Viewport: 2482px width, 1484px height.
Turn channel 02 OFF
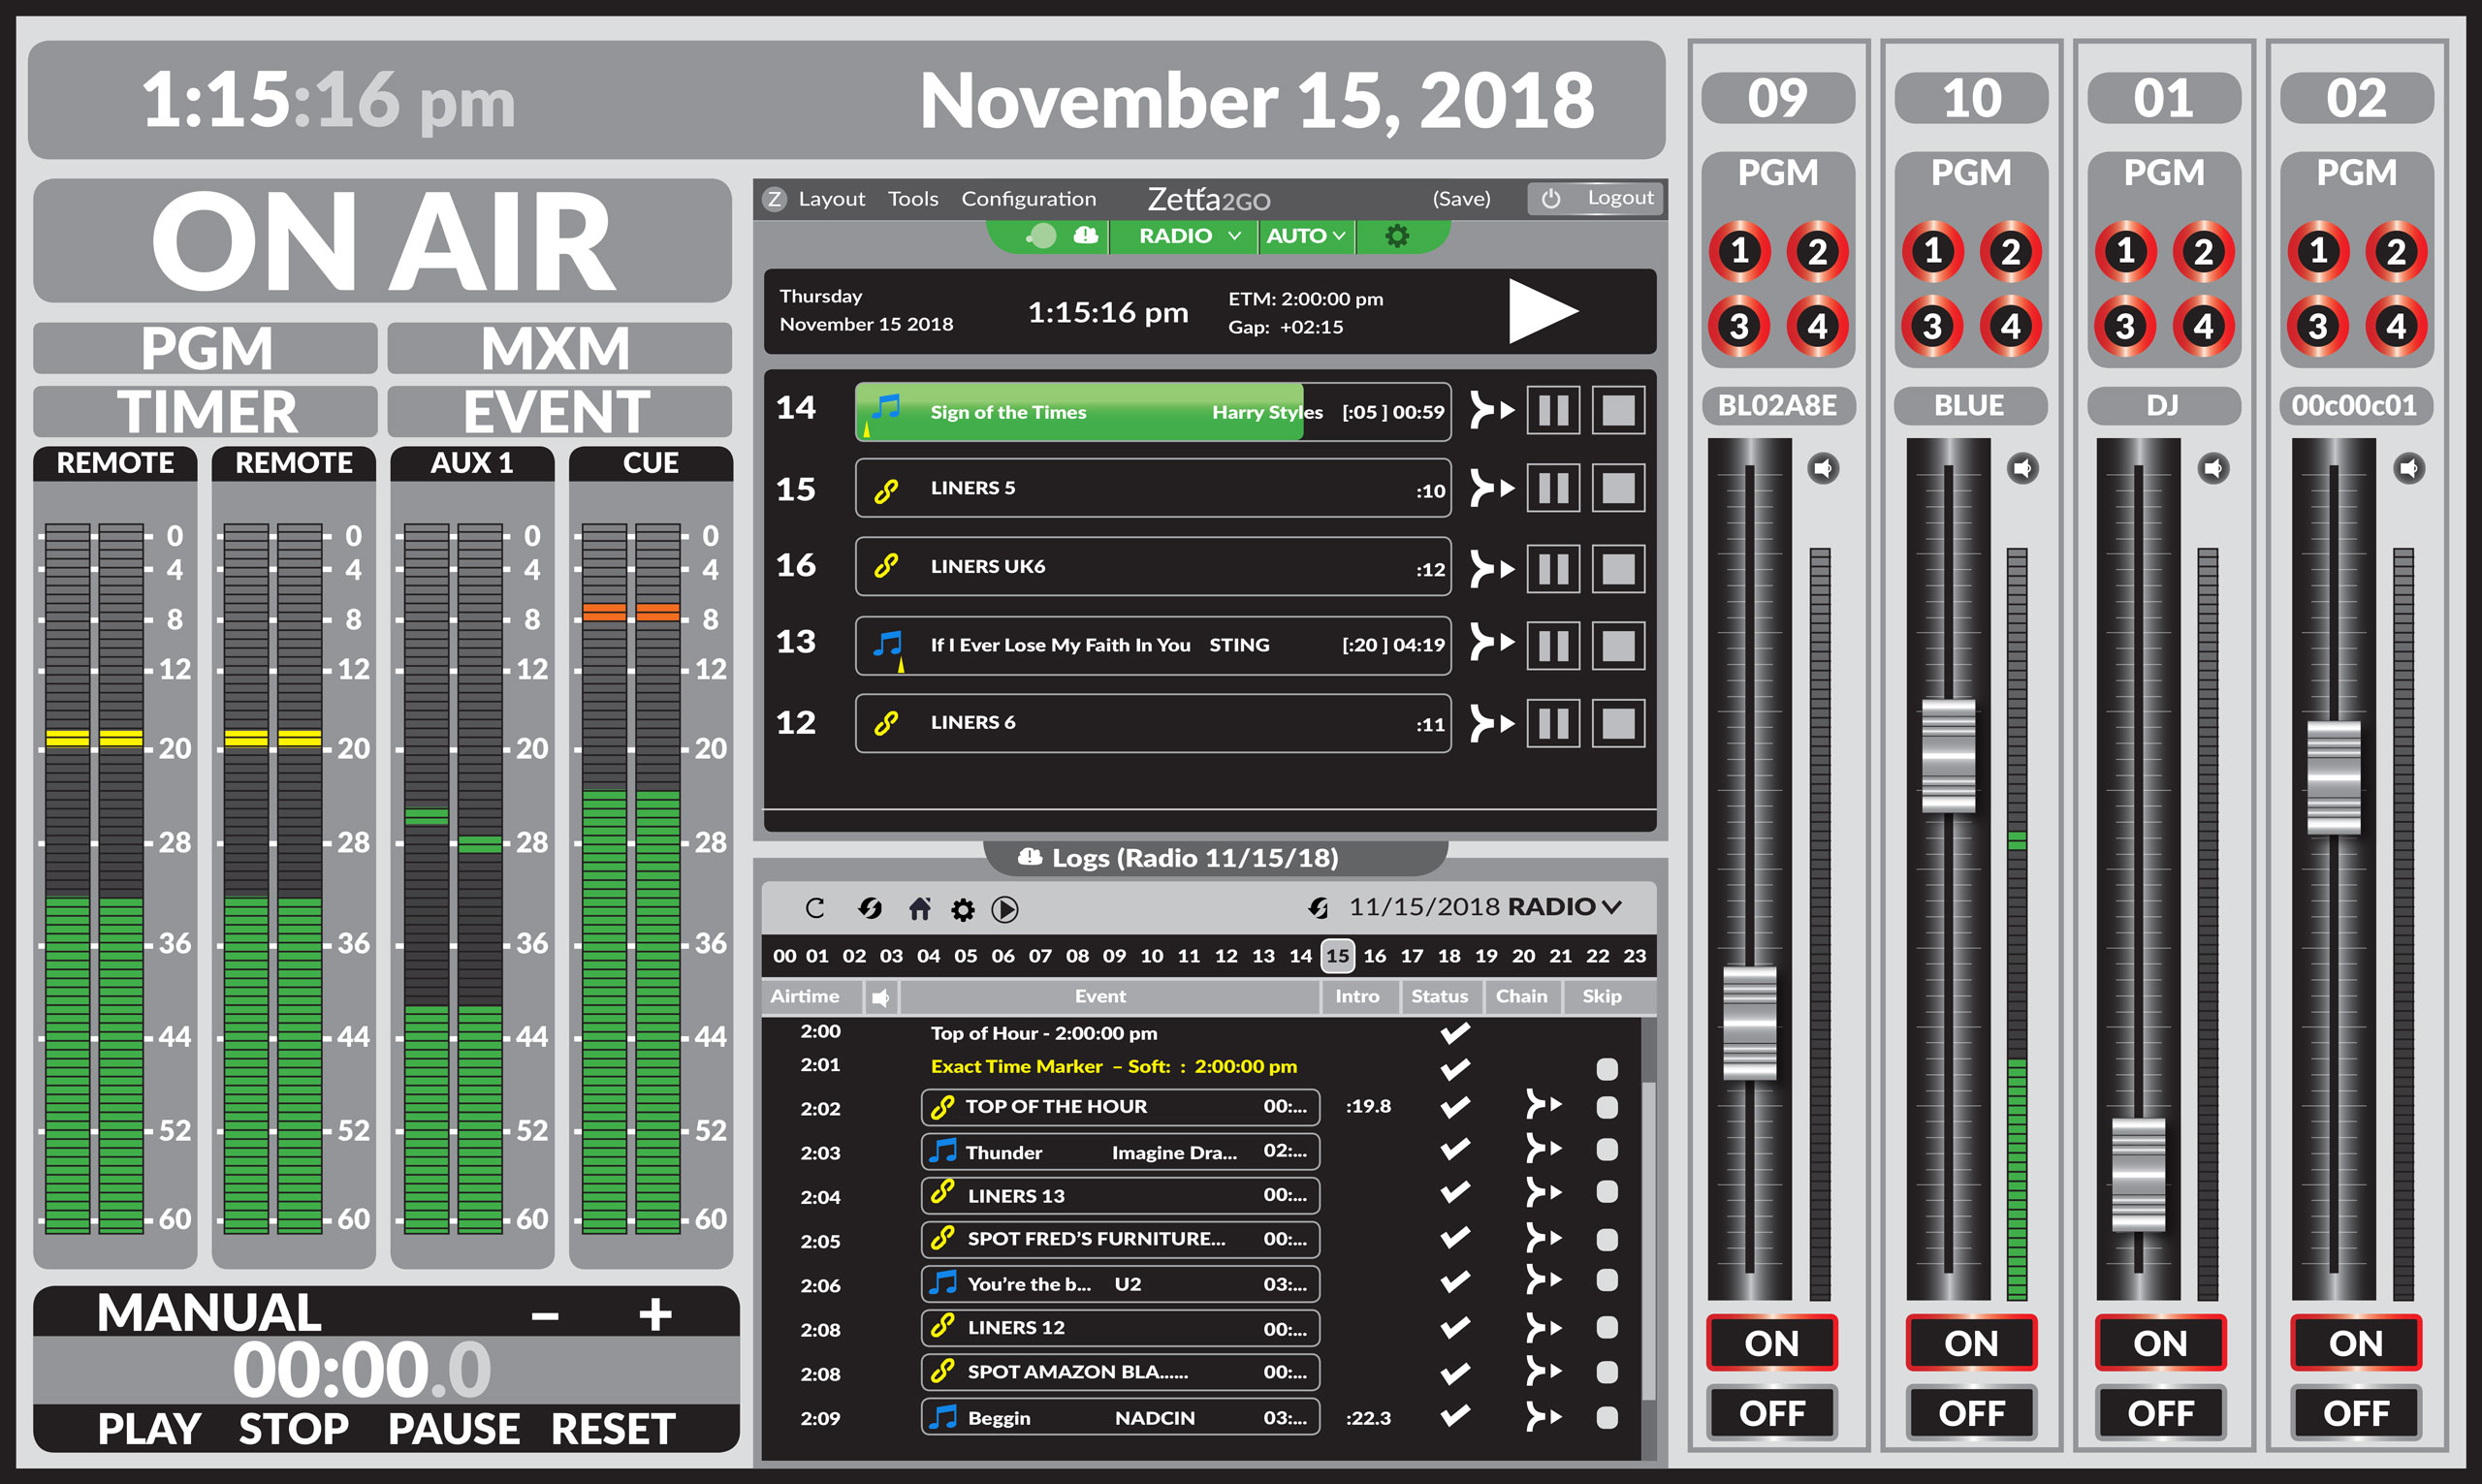click(x=2356, y=1413)
